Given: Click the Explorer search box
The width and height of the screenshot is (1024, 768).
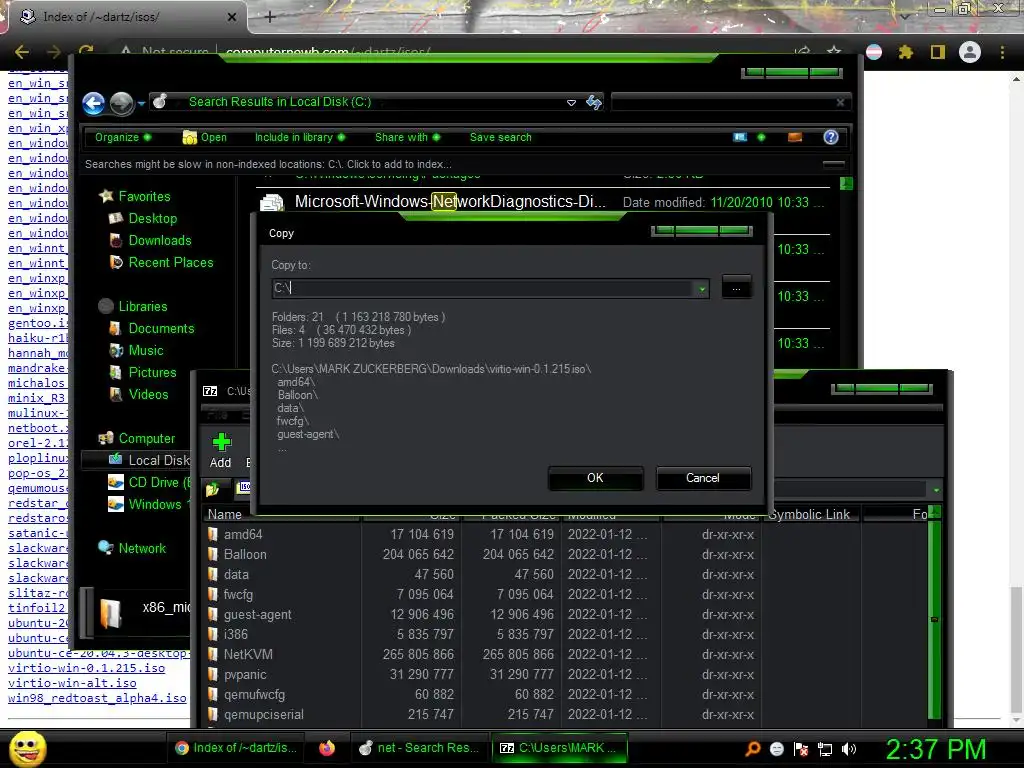Looking at the screenshot, I should pos(731,103).
